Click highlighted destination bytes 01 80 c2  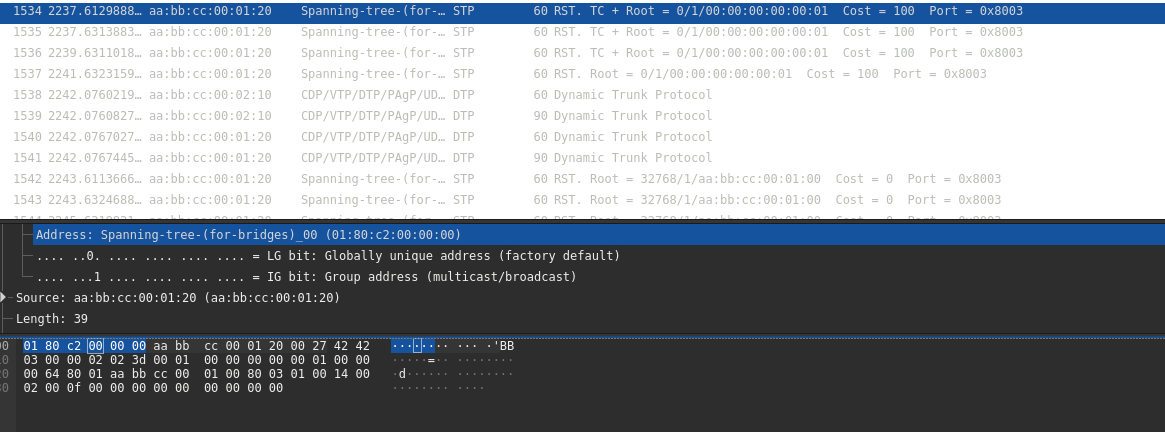point(53,346)
